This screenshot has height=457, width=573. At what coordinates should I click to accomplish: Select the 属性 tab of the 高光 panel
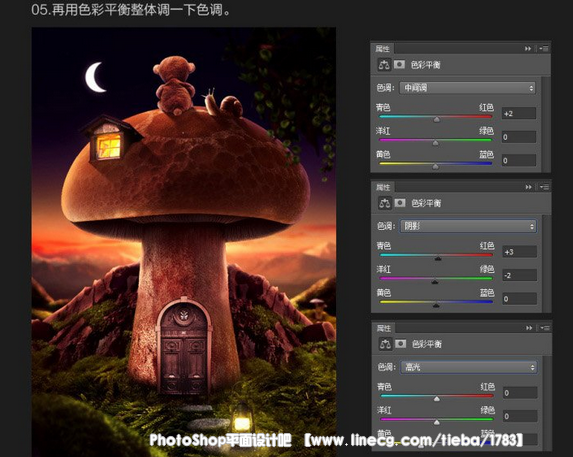pos(384,328)
